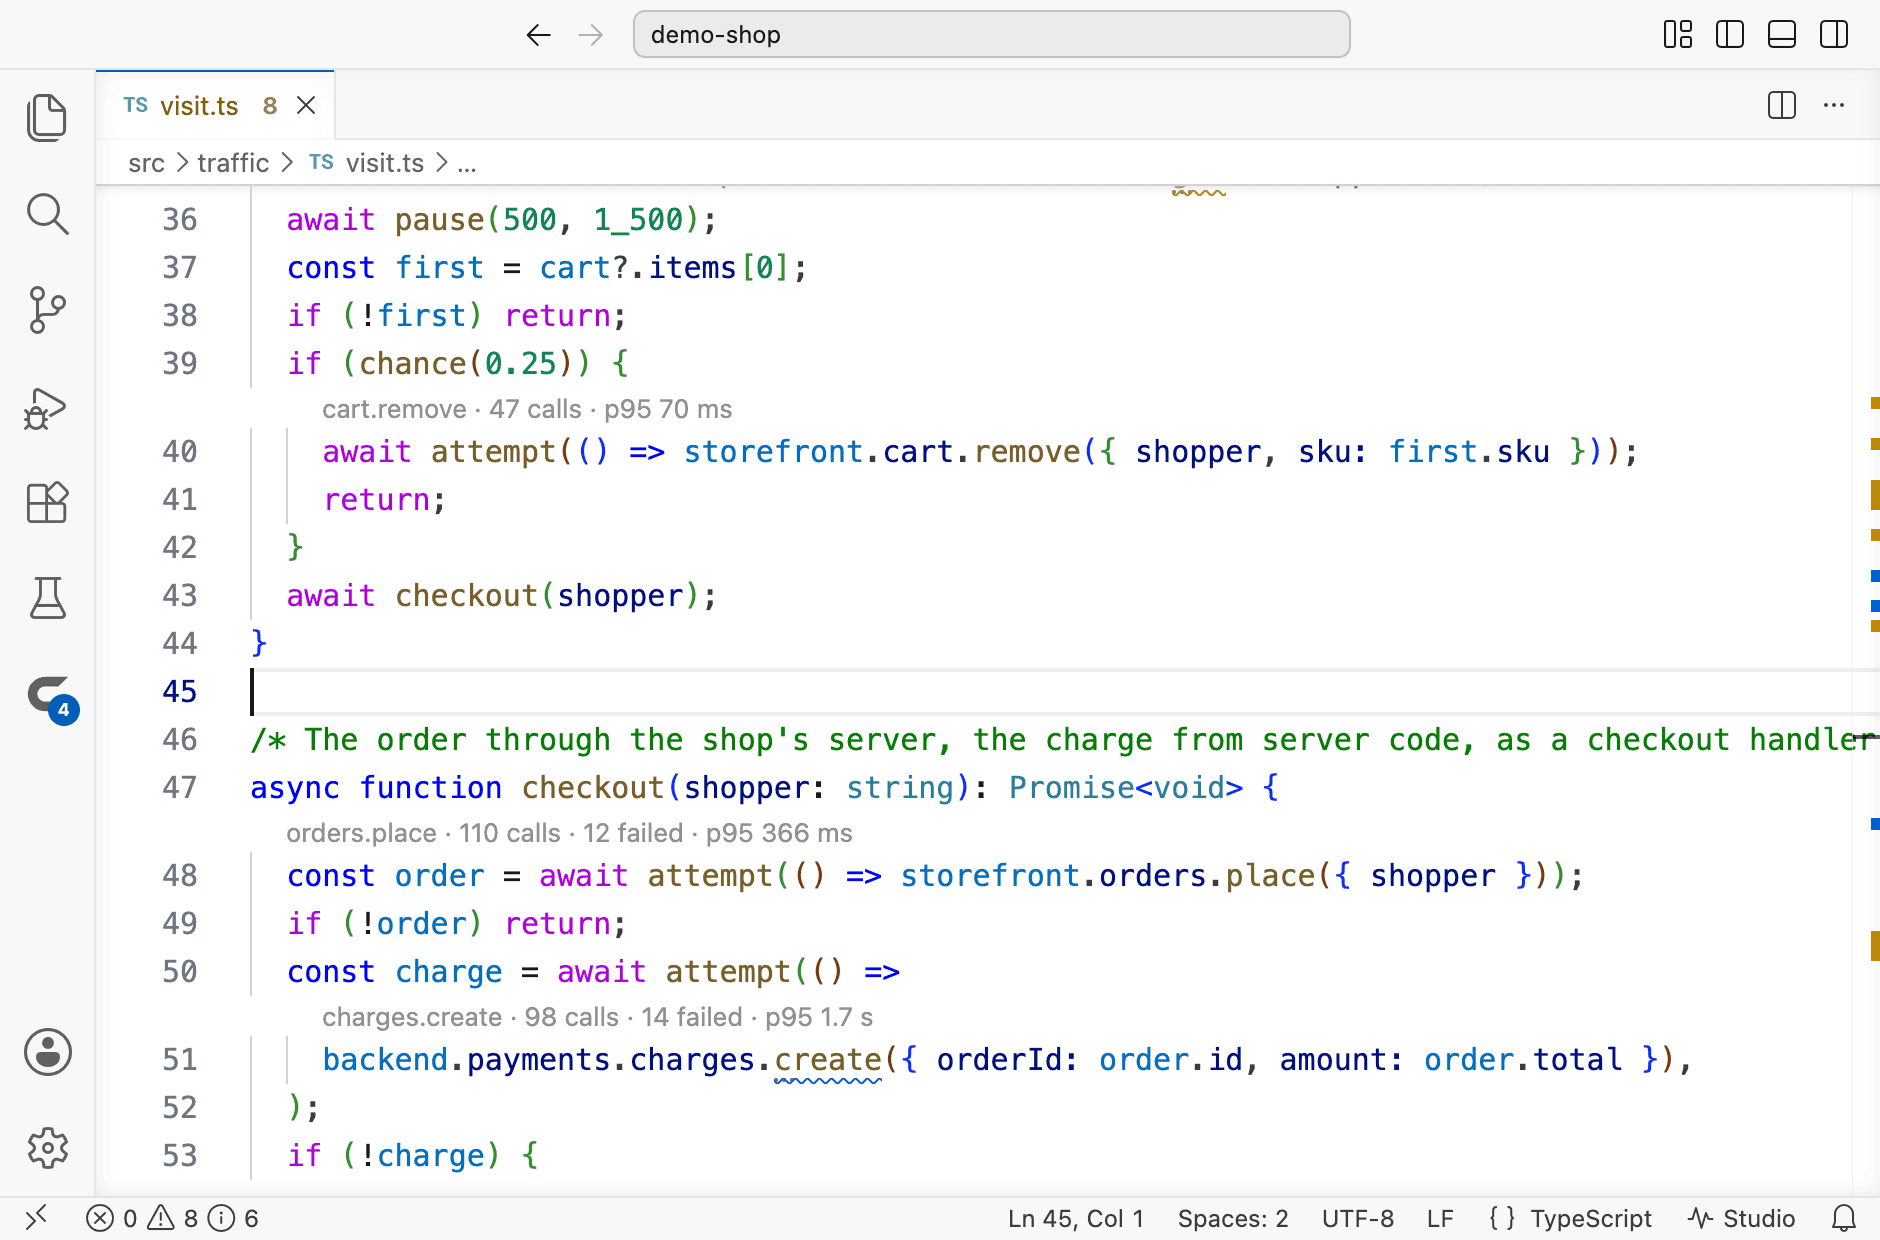Screen dimensions: 1880x1240
Task: Open the Source Control view
Action: click(x=47, y=310)
